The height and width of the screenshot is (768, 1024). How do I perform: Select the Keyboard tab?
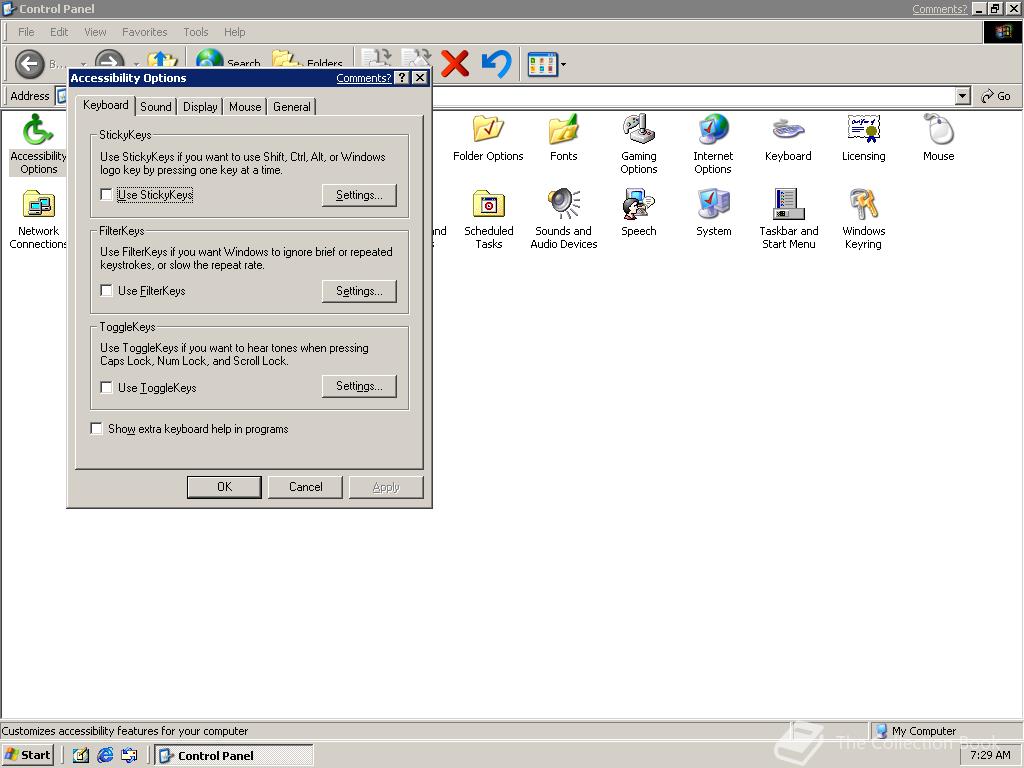(x=106, y=105)
